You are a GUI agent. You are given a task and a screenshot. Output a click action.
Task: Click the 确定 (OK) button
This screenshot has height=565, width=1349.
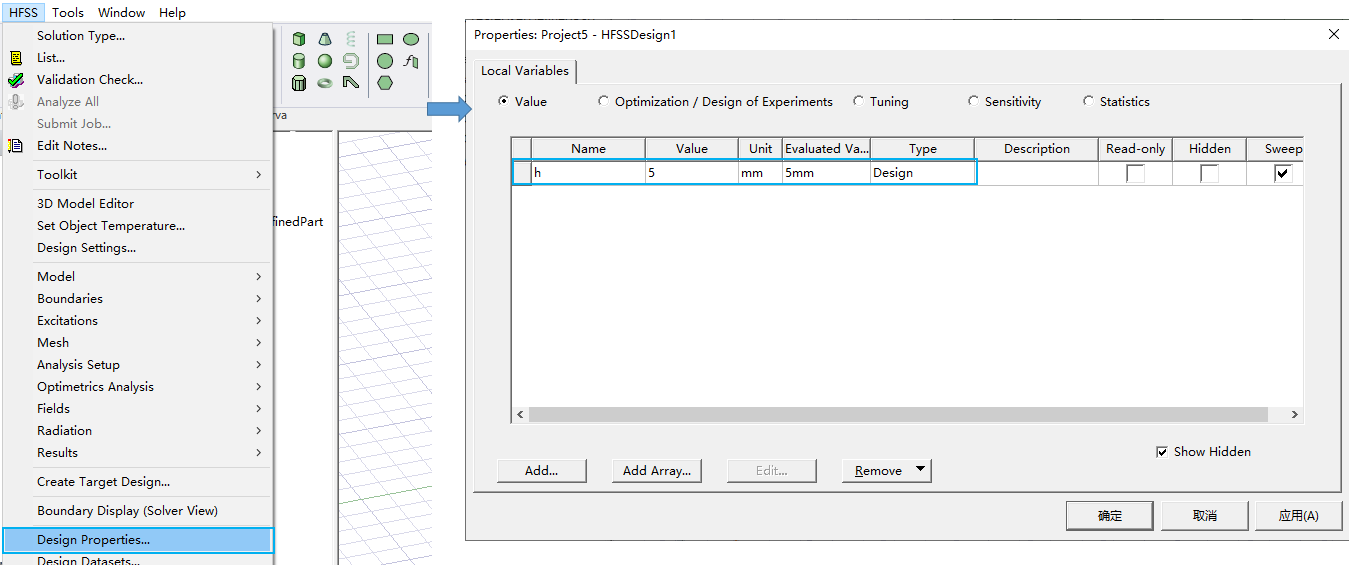(x=1109, y=515)
